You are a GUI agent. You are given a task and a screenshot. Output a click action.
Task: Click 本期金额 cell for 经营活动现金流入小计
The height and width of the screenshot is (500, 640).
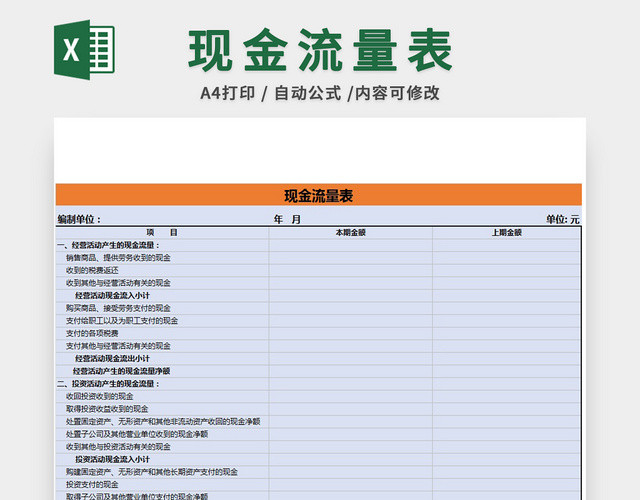(x=351, y=296)
